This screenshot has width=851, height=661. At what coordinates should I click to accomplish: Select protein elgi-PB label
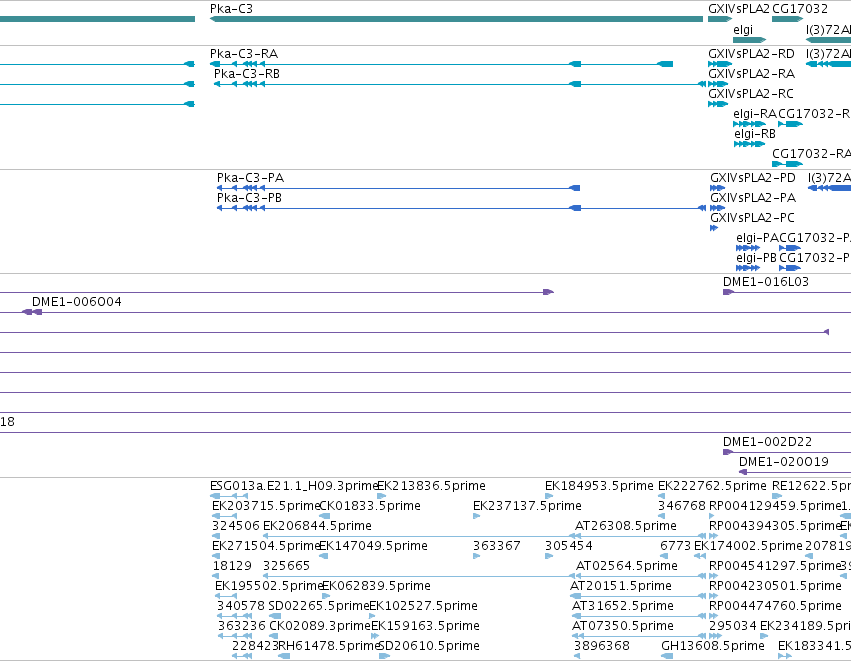756,258
